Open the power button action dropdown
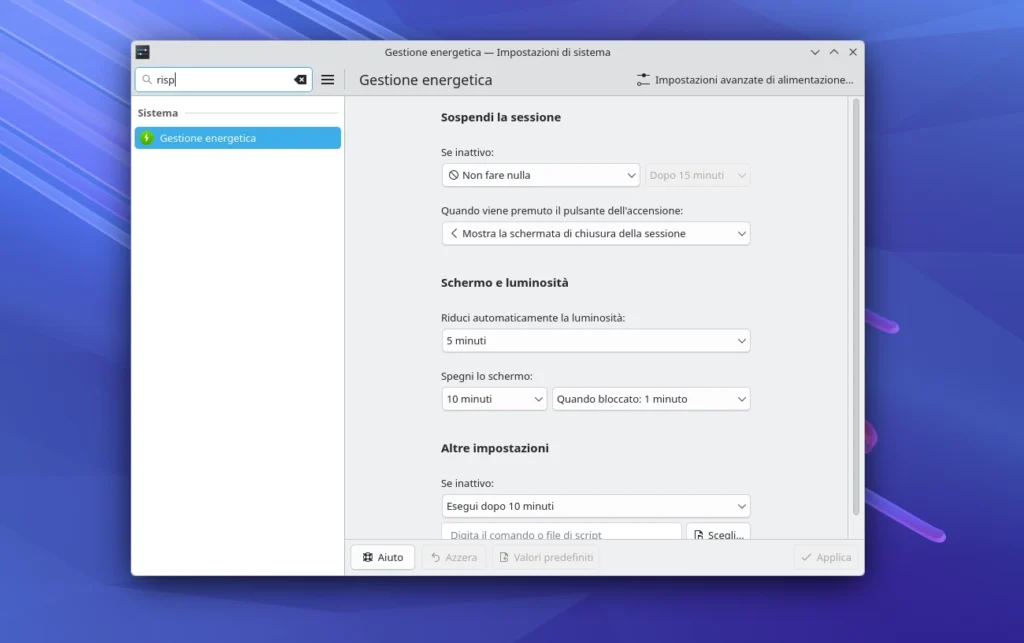 [595, 233]
